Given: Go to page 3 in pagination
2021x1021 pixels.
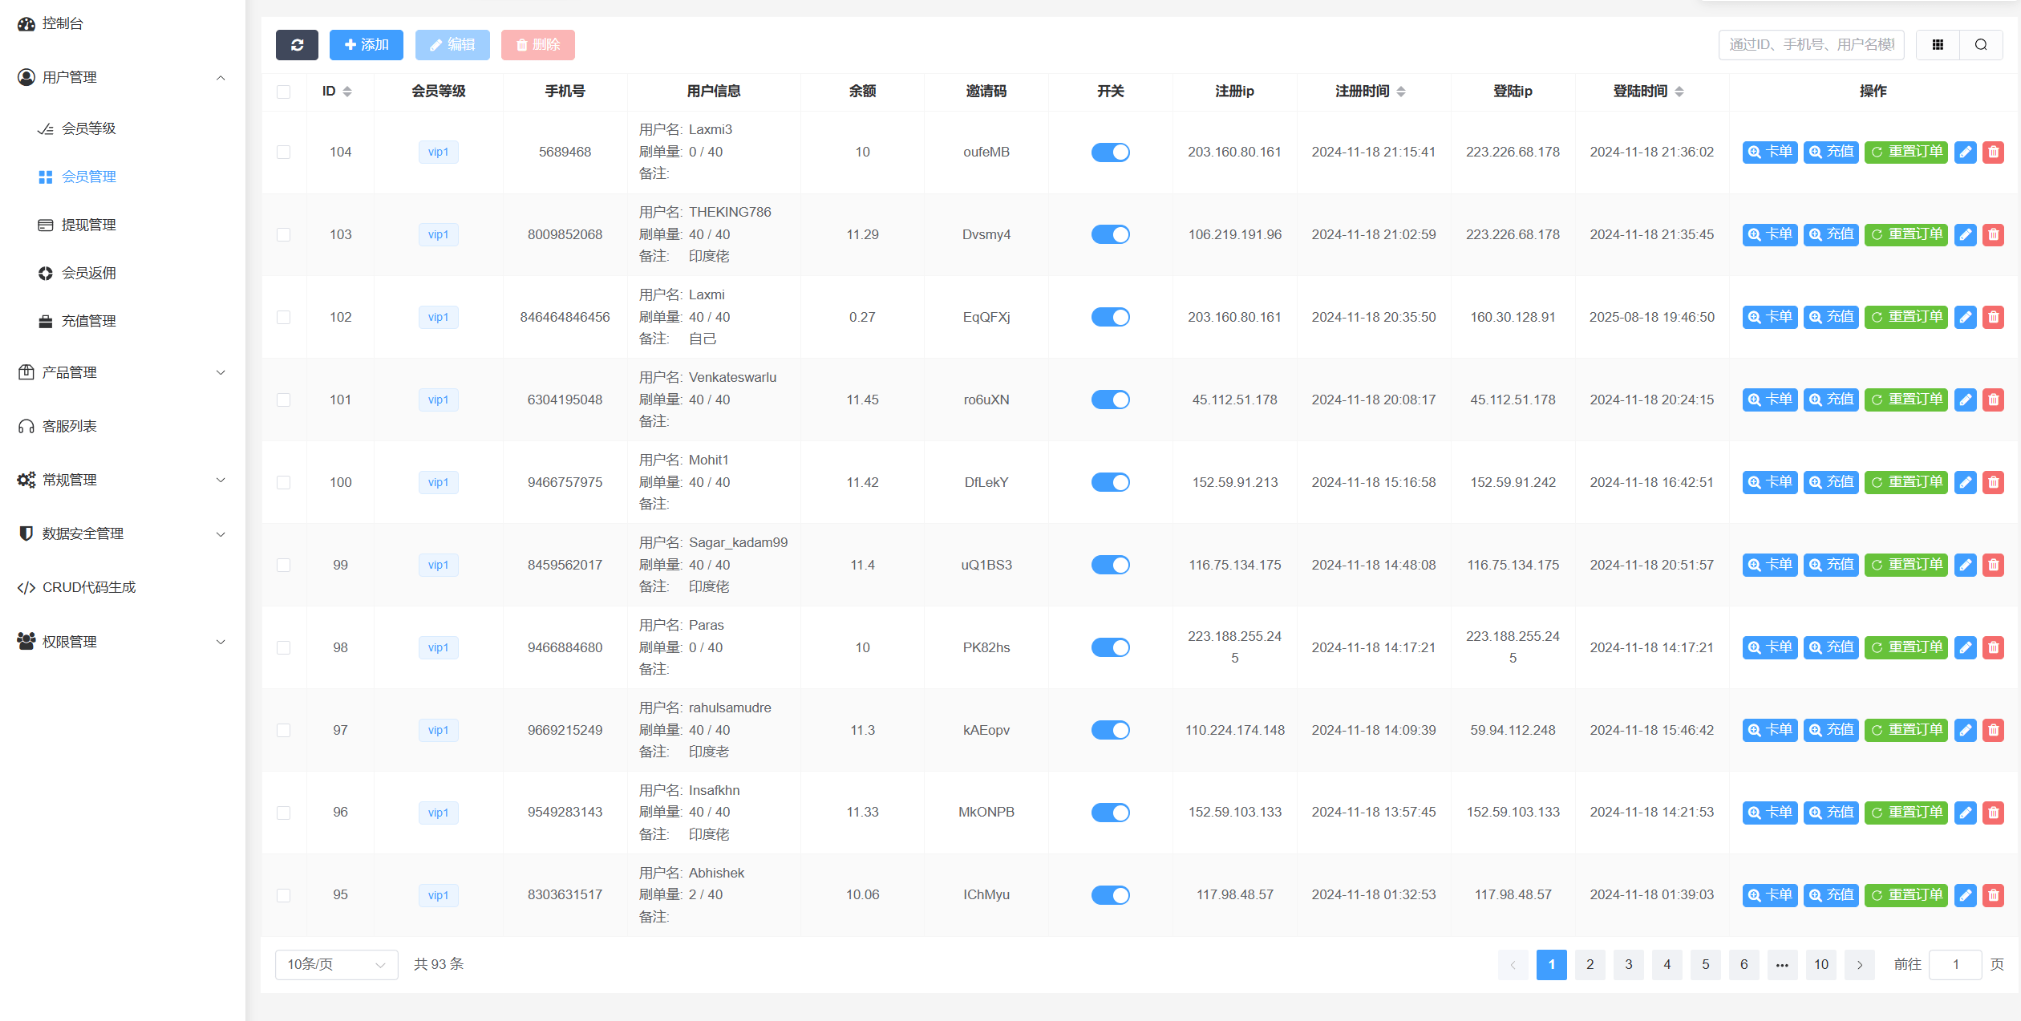Looking at the screenshot, I should click(1628, 964).
